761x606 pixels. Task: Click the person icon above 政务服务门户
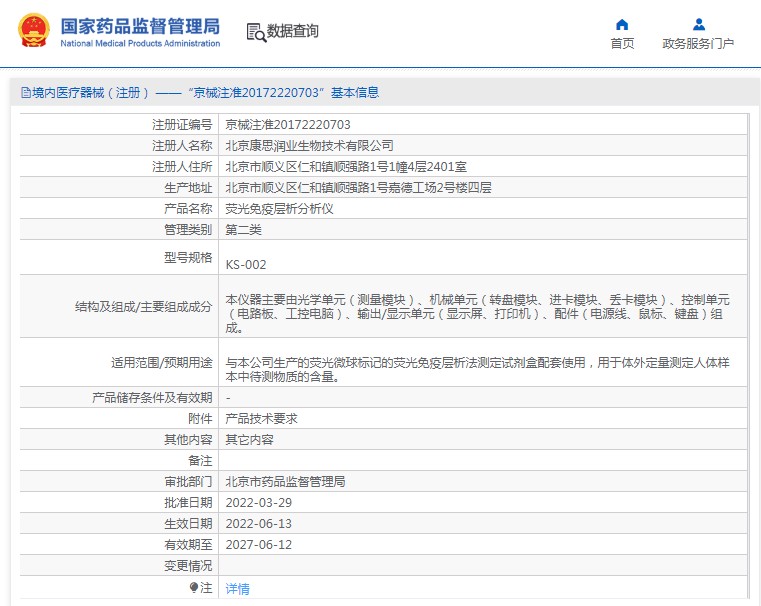698,24
